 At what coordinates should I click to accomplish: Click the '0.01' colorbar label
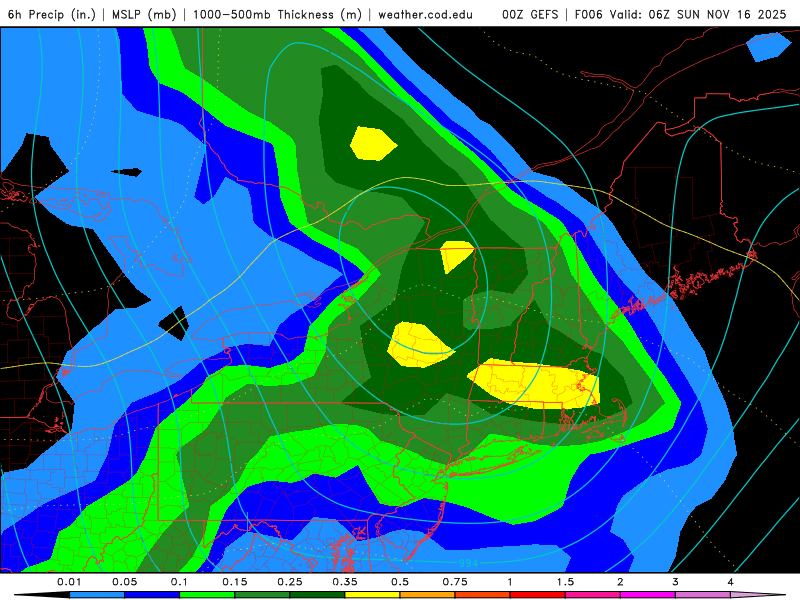(69, 582)
